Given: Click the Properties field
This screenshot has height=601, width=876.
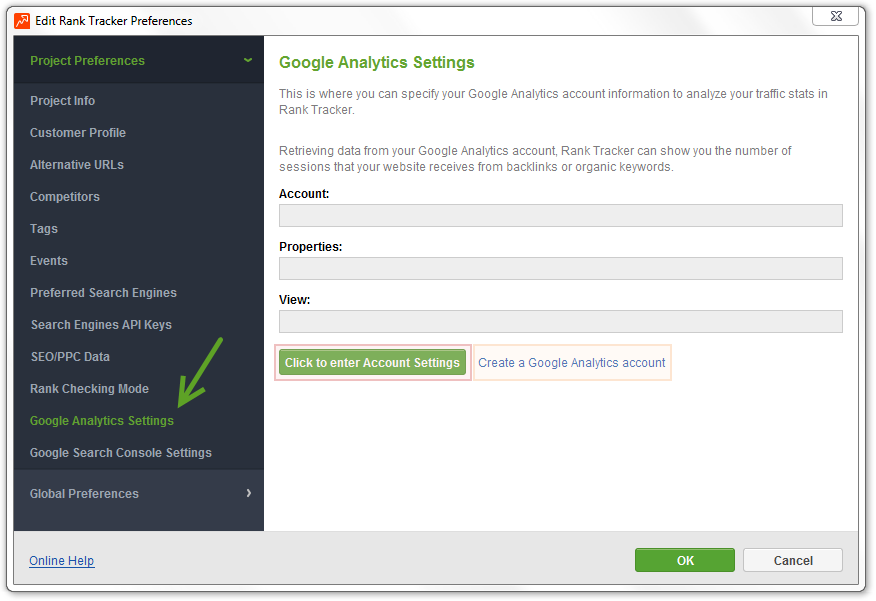Looking at the screenshot, I should click(560, 269).
